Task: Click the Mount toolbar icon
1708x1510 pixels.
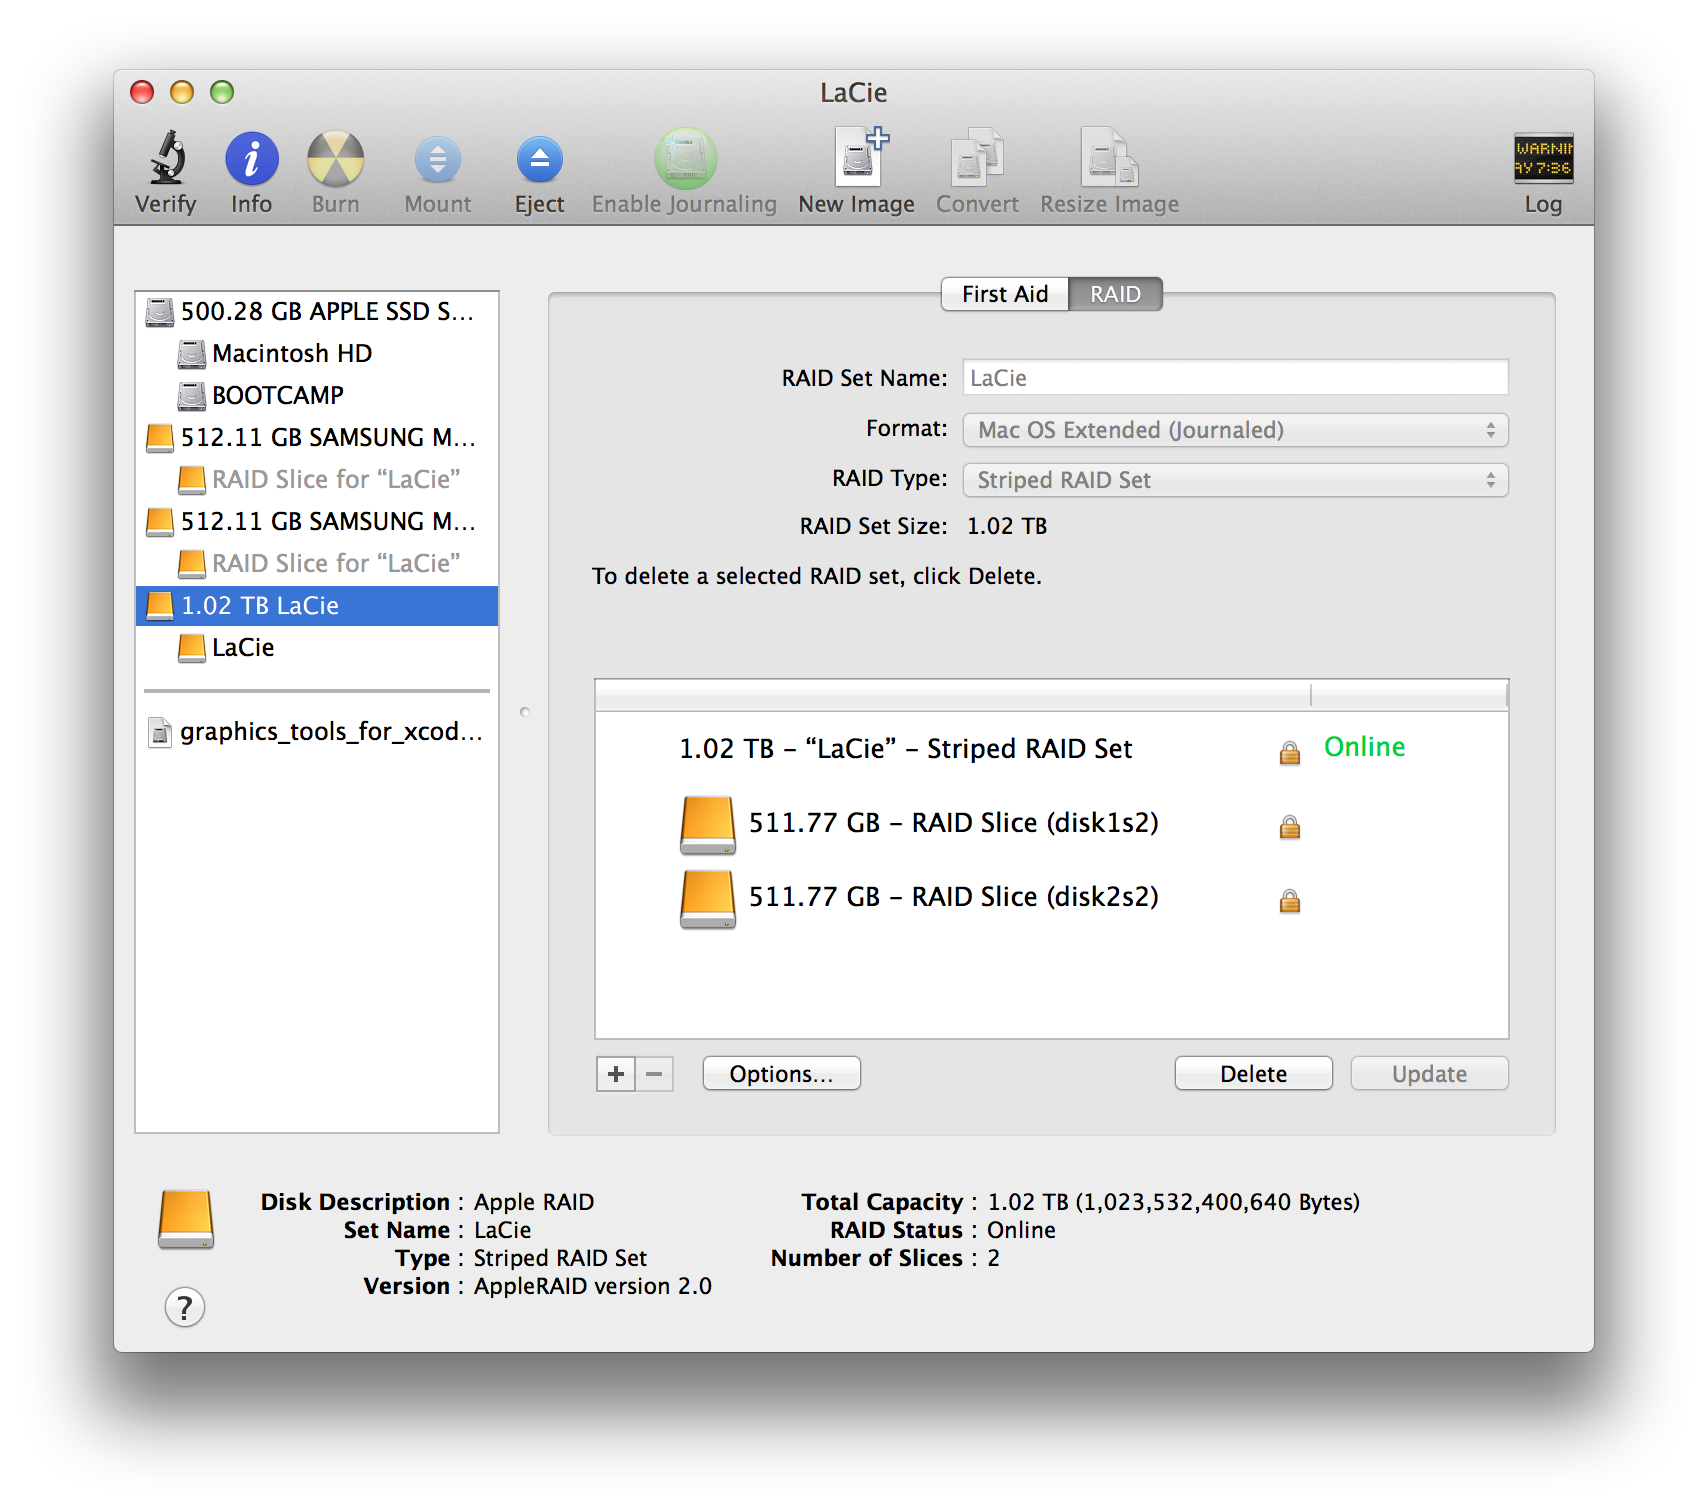Action: click(x=438, y=160)
